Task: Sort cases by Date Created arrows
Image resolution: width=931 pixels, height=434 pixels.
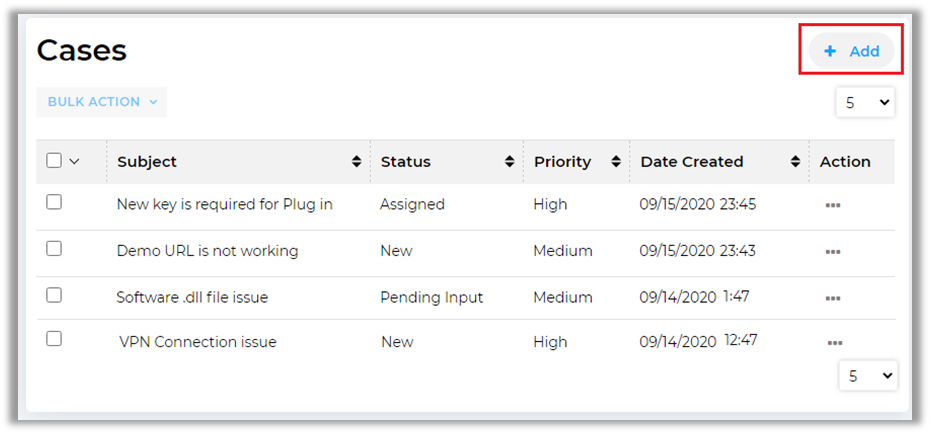Action: coord(795,162)
